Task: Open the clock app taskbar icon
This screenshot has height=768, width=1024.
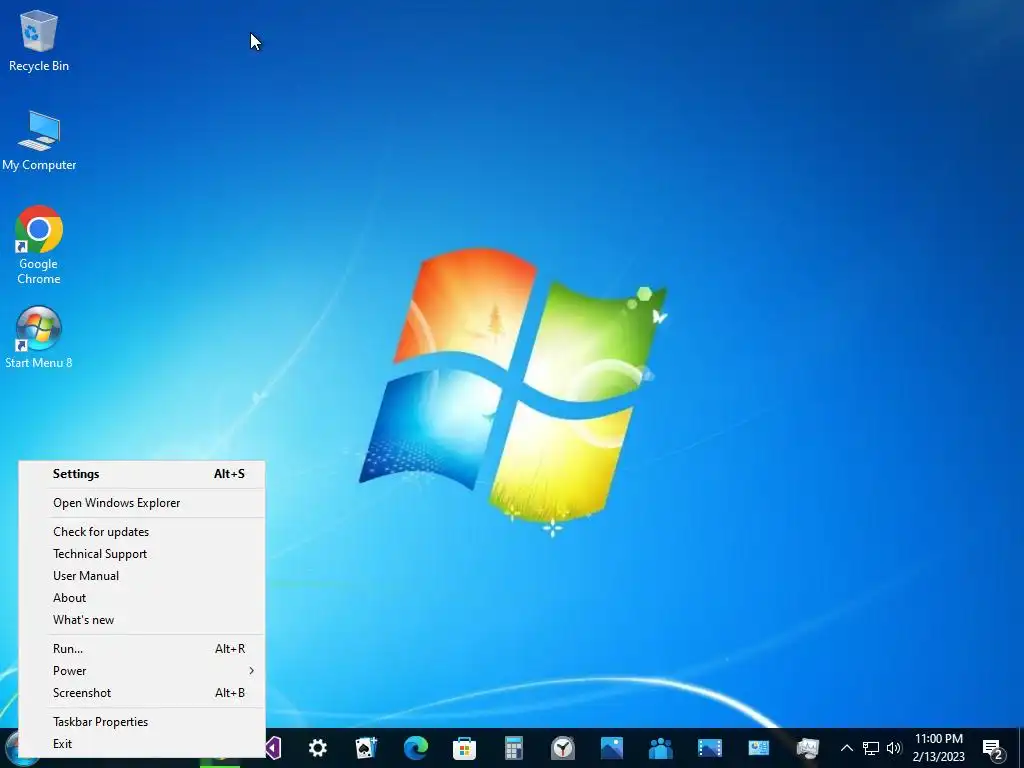Action: (x=562, y=748)
